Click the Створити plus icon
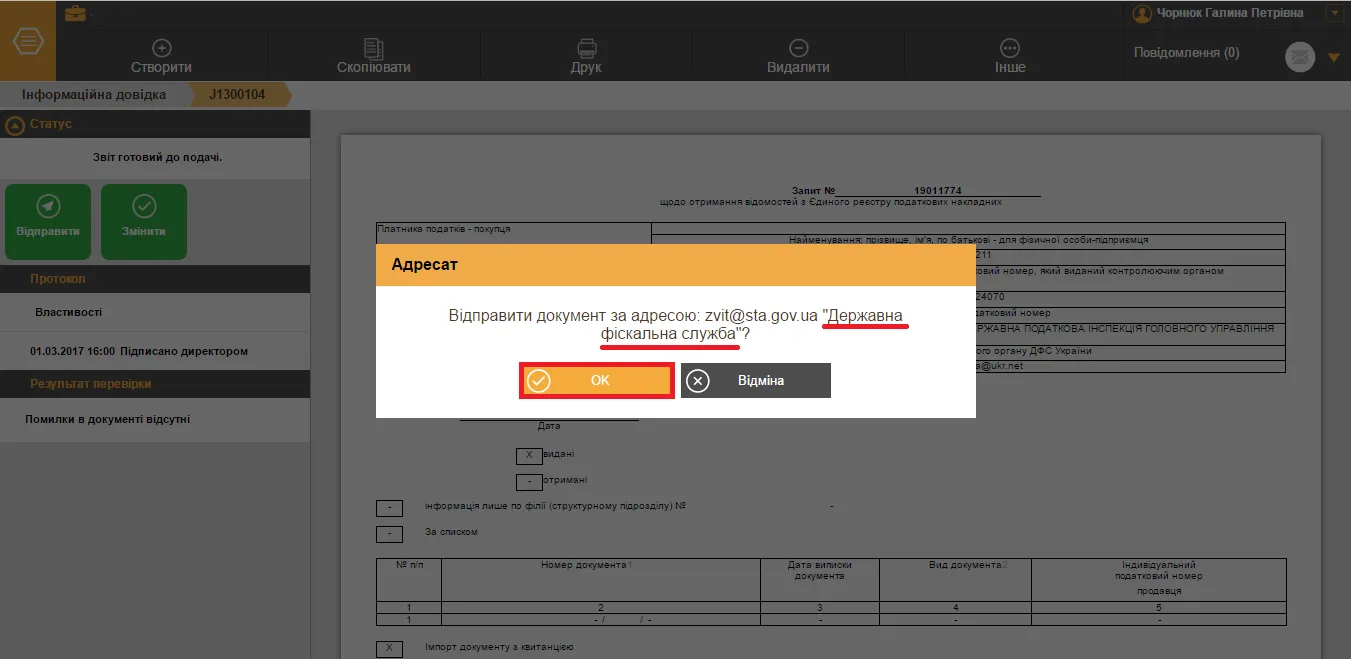The height and width of the screenshot is (659, 1351). click(x=161, y=47)
